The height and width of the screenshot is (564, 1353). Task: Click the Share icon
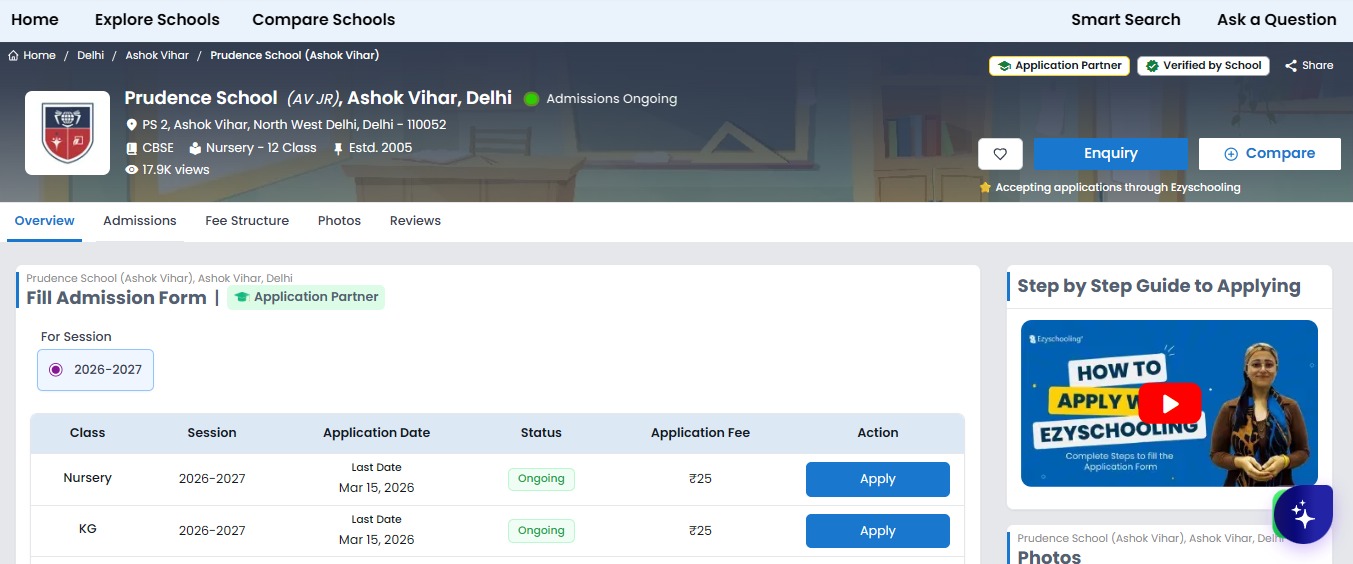pyautogui.click(x=1291, y=66)
